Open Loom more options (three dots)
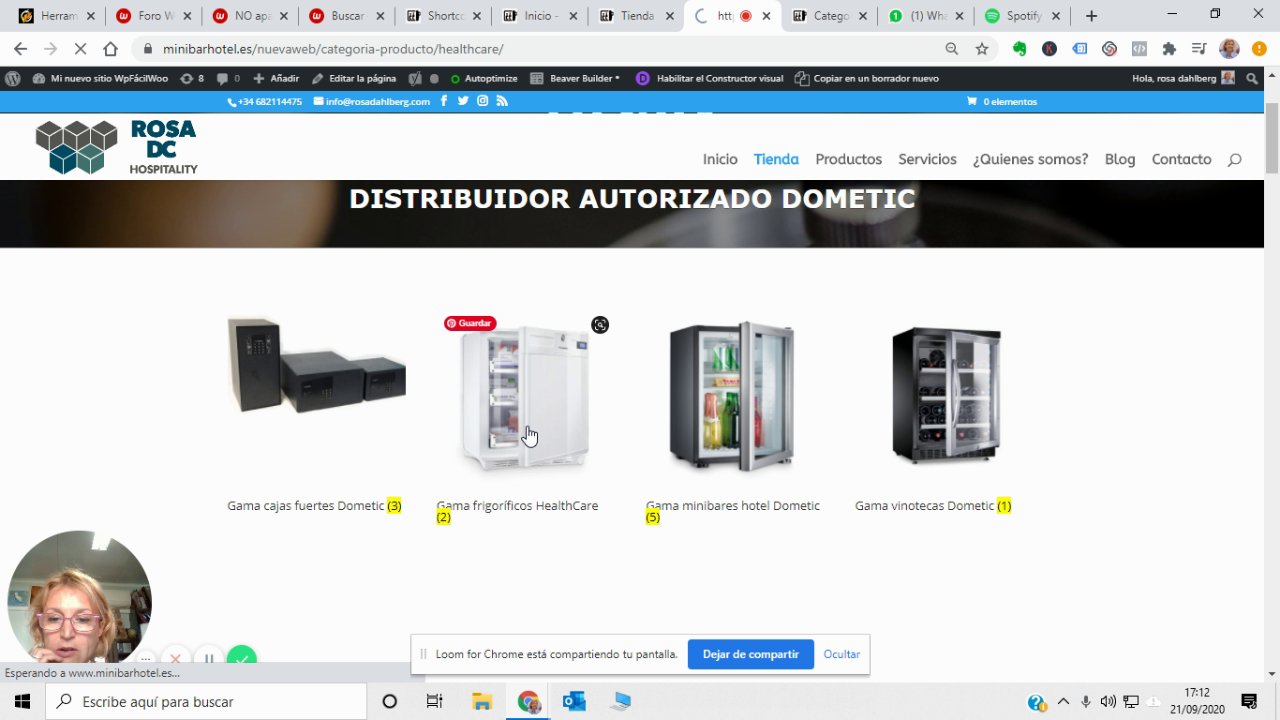The width and height of the screenshot is (1280, 720). [x=145, y=660]
